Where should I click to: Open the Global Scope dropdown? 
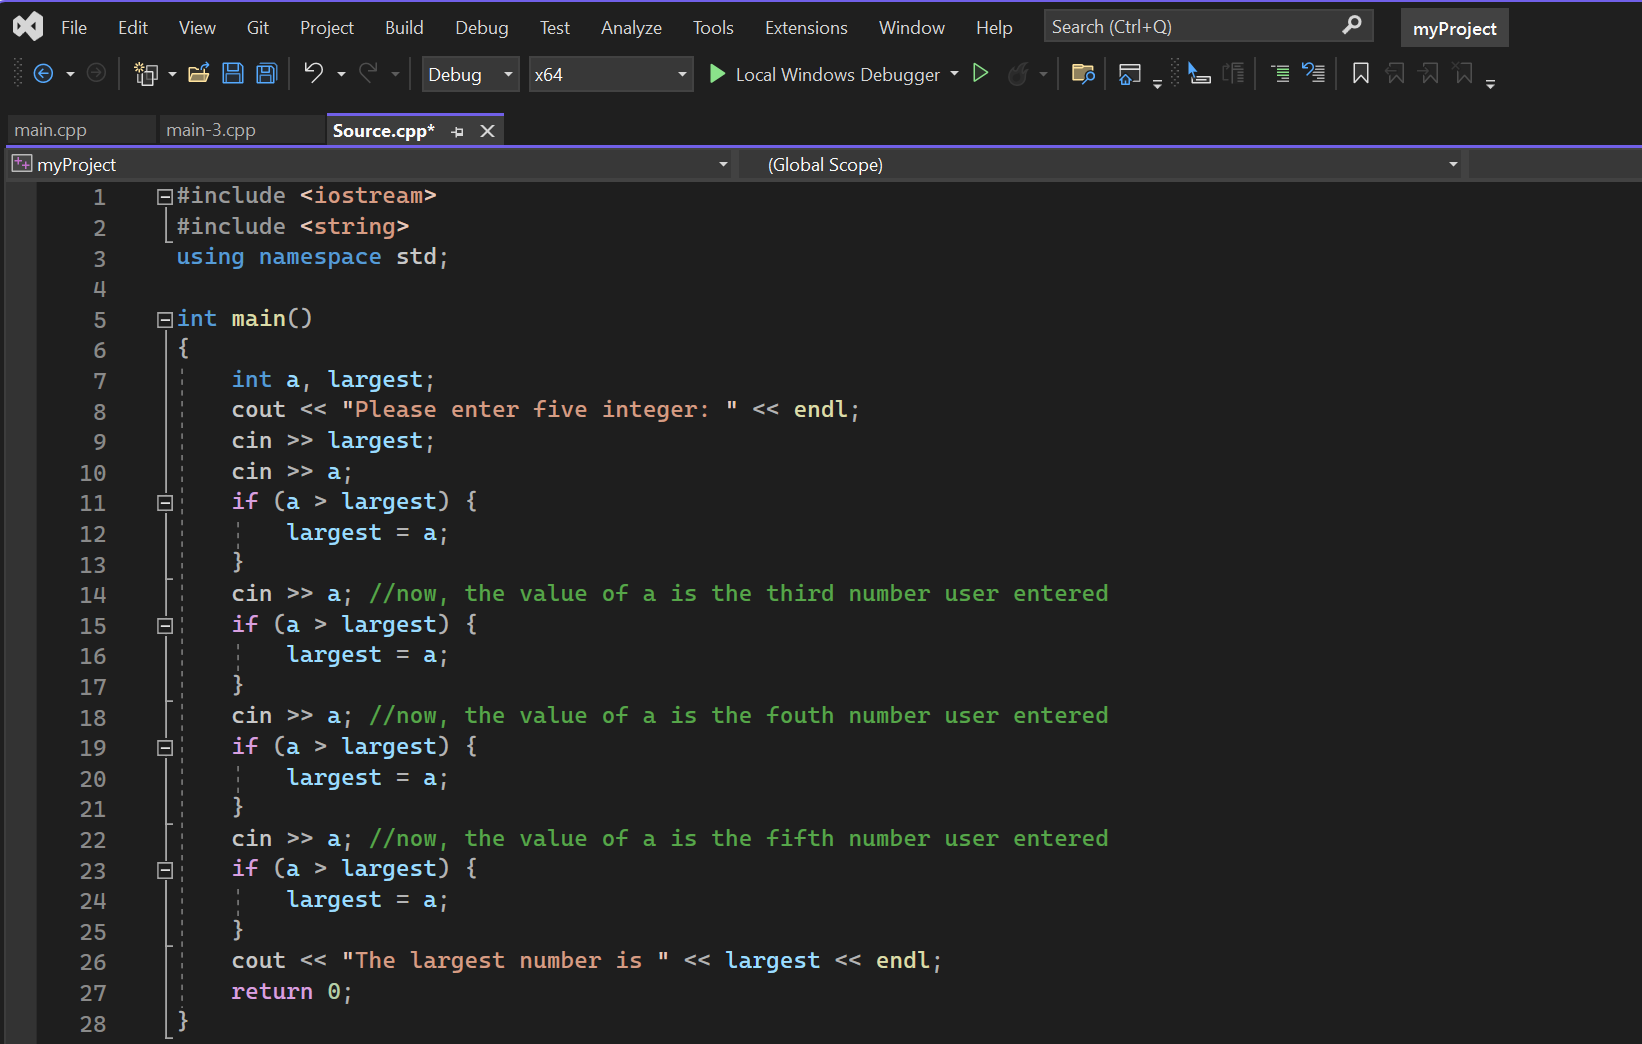(x=1100, y=165)
